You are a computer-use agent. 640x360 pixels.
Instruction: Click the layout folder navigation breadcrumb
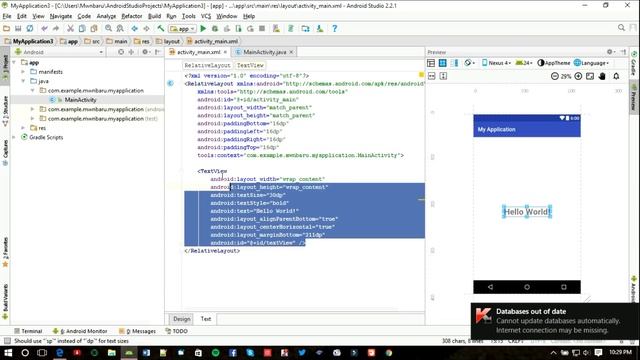(168, 41)
